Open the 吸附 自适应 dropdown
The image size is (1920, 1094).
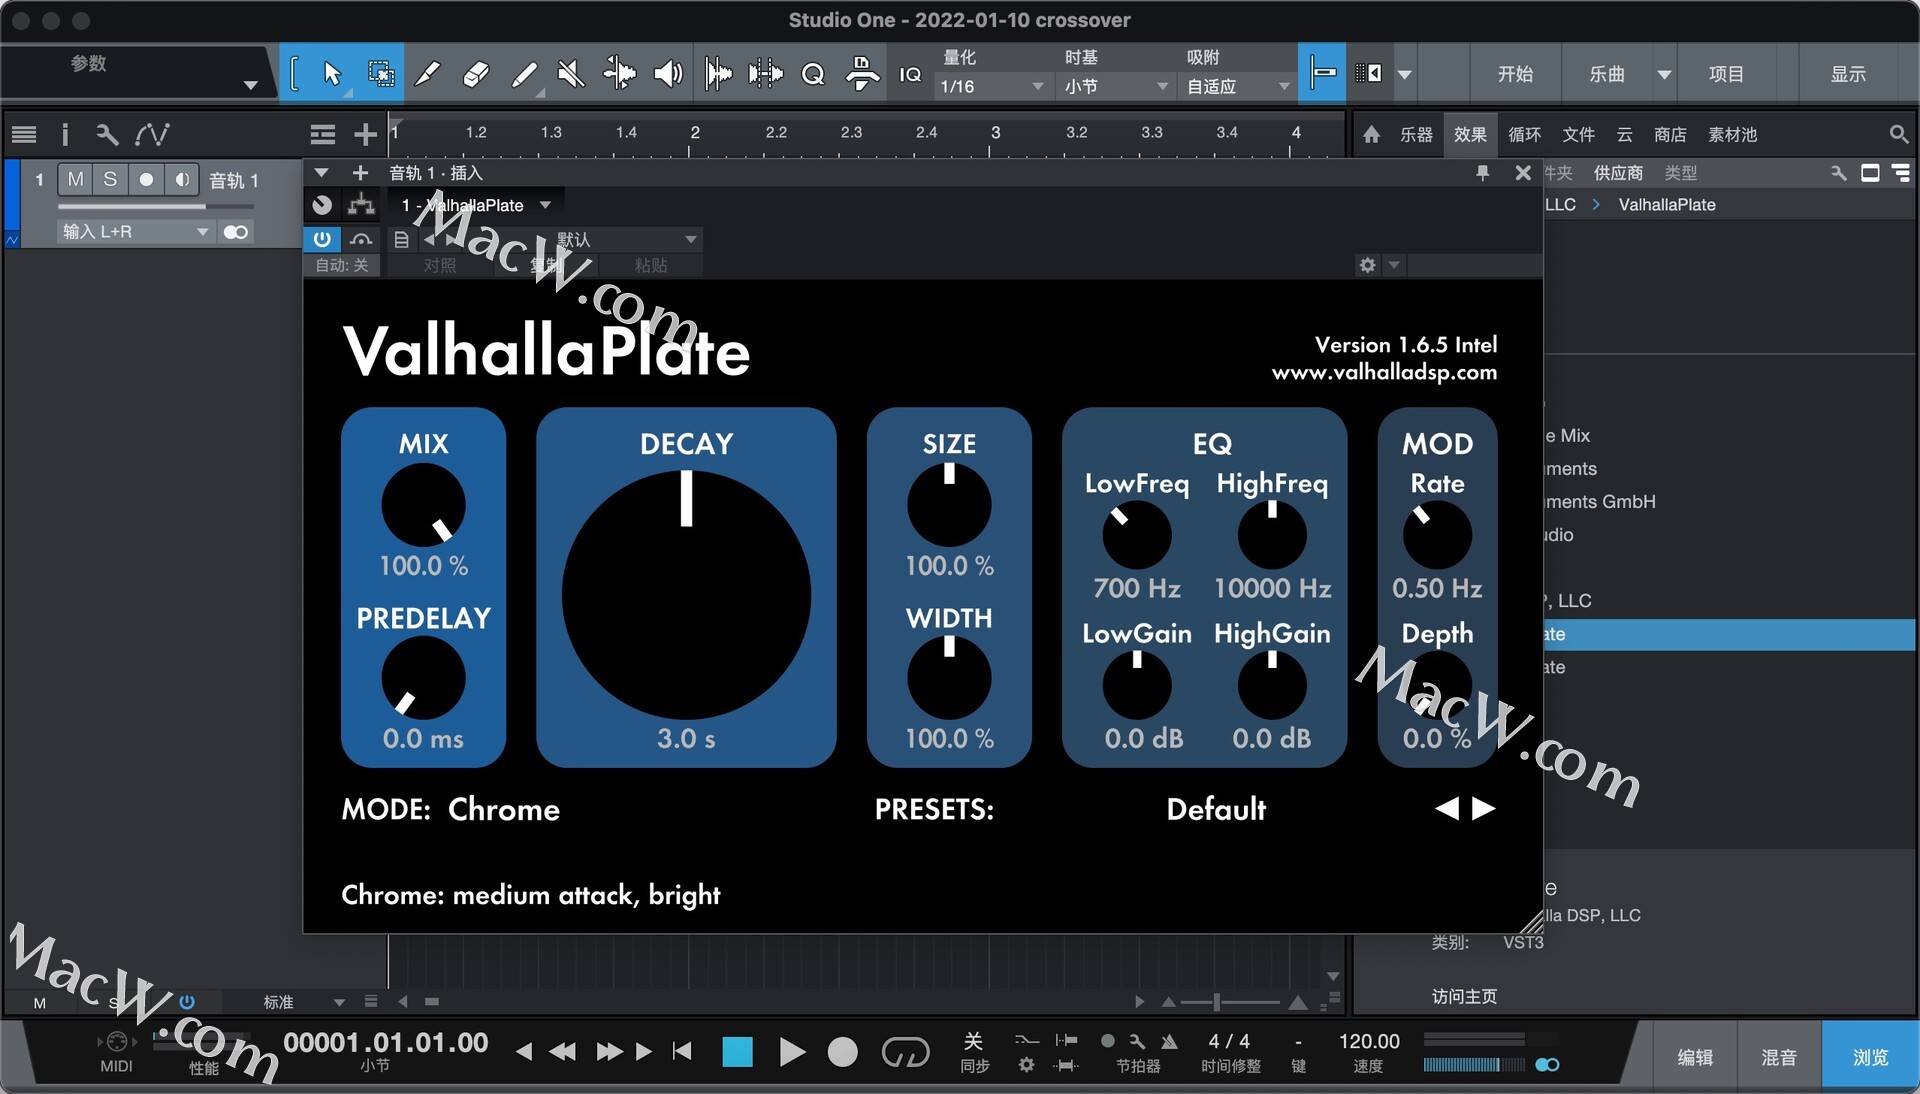(x=1238, y=87)
